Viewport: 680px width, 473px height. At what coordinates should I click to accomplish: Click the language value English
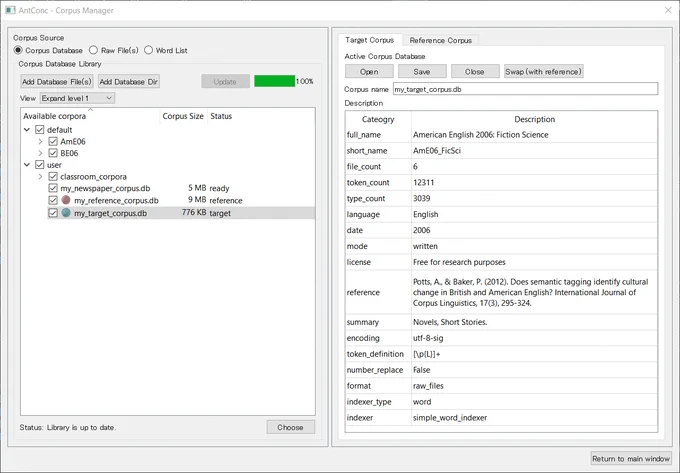tap(534, 215)
